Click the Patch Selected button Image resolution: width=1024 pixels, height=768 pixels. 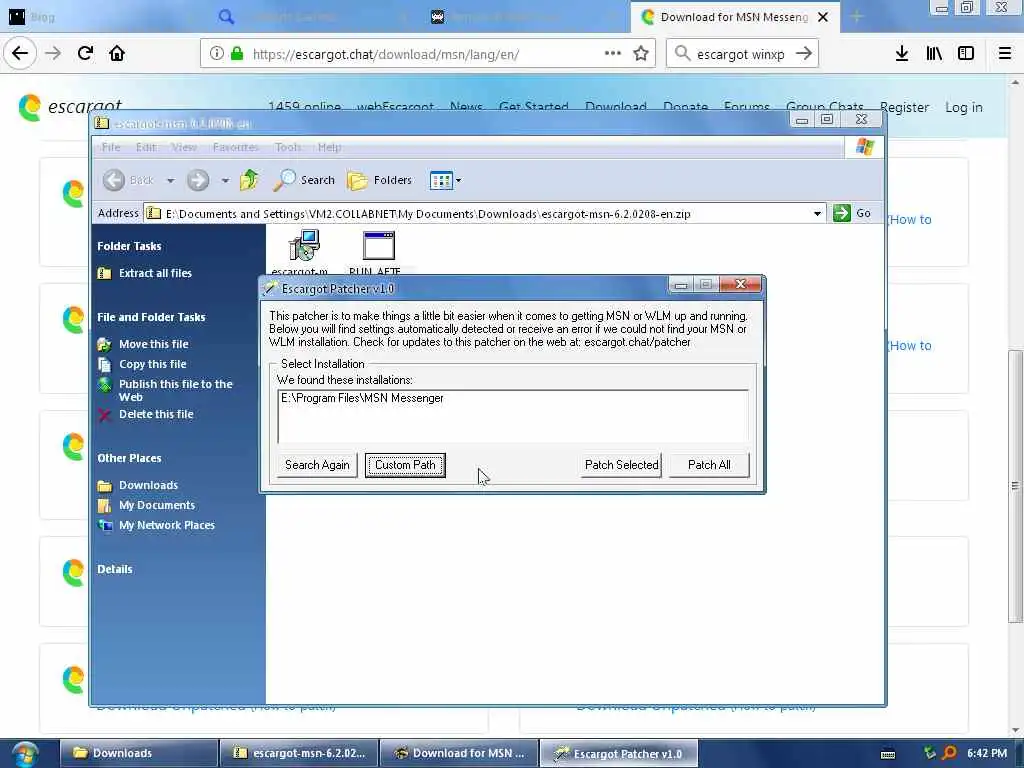click(621, 465)
